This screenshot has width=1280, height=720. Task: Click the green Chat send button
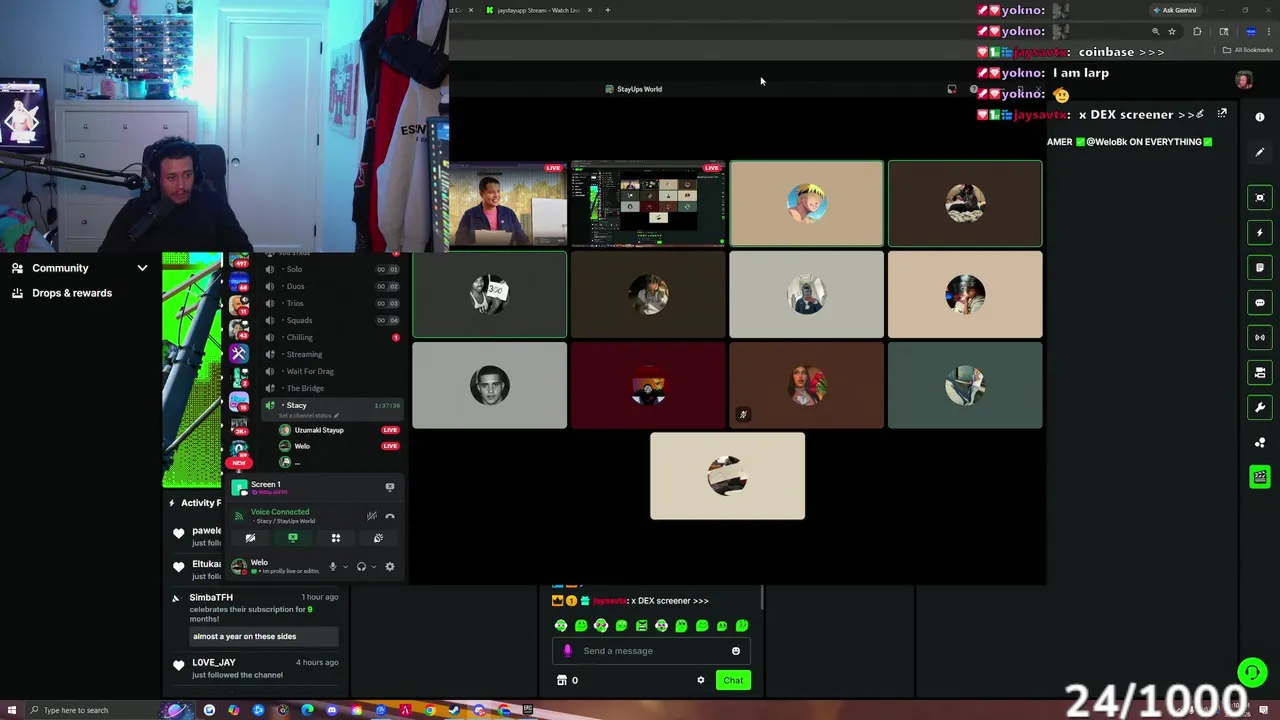(733, 680)
